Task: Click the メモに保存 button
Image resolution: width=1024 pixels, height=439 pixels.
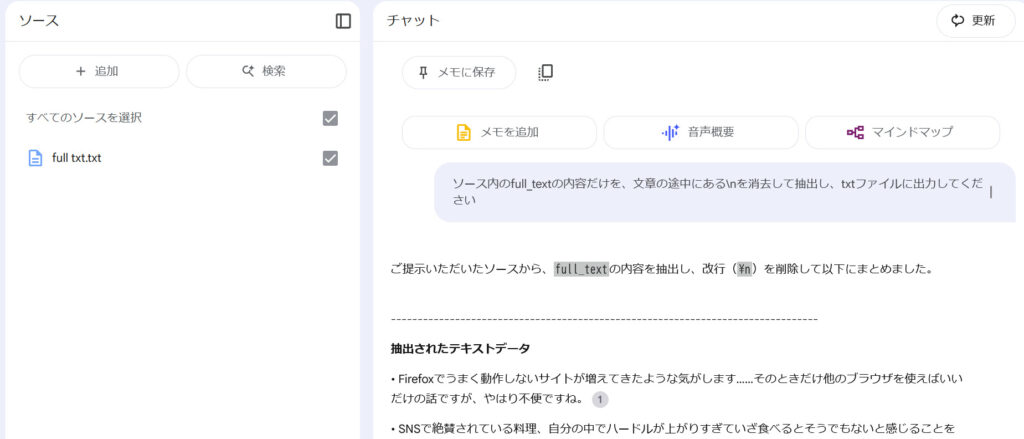Action: coord(459,73)
